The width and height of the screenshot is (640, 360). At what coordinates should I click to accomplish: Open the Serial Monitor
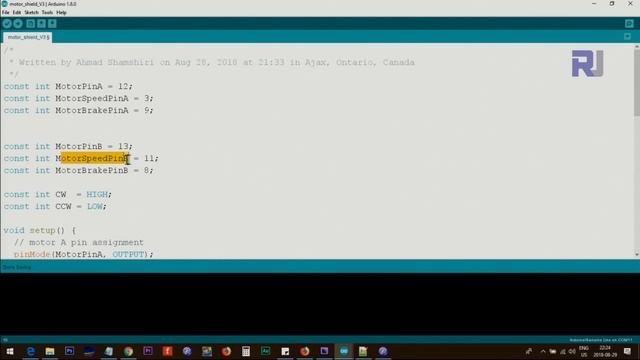(x=629, y=24)
